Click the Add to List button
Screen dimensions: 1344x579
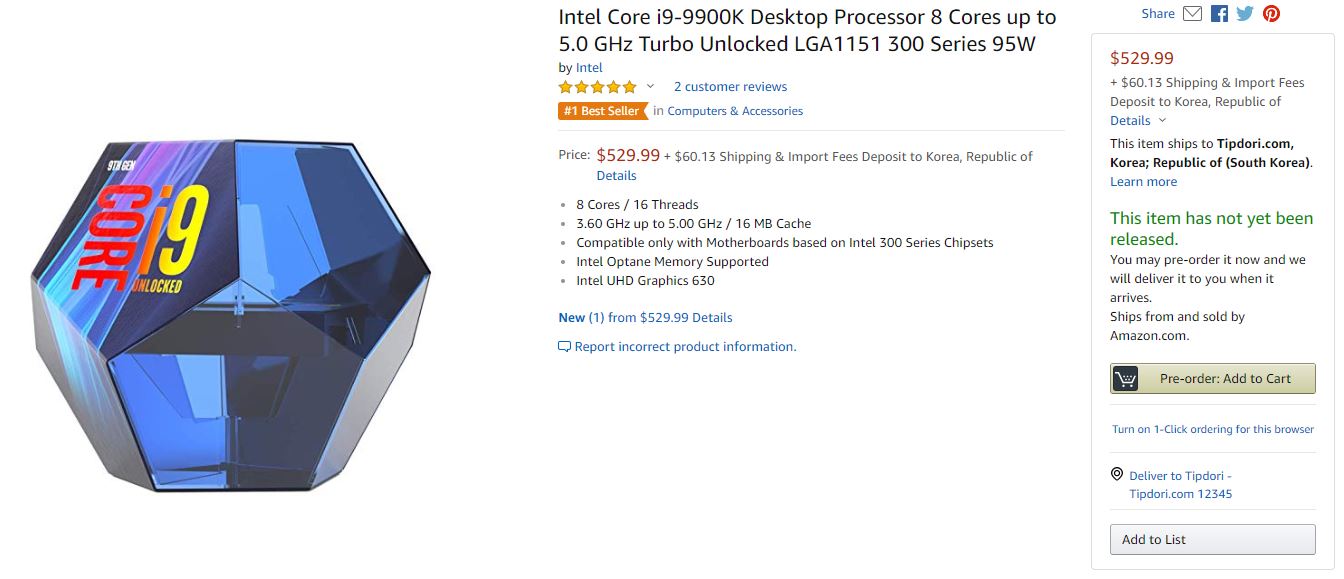[x=1212, y=539]
